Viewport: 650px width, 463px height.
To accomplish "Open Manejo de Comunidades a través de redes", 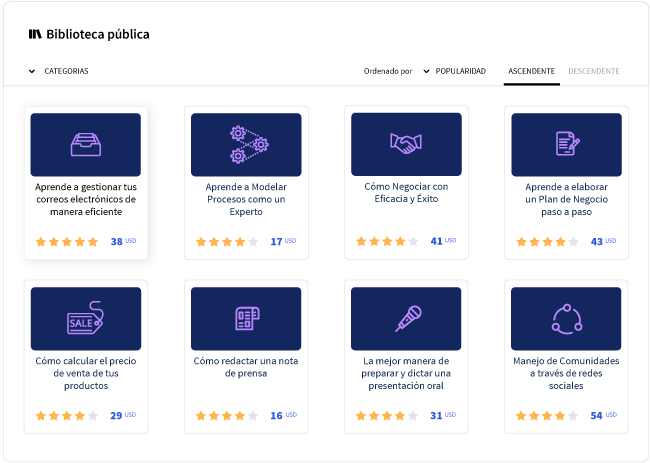I will 566,373.
